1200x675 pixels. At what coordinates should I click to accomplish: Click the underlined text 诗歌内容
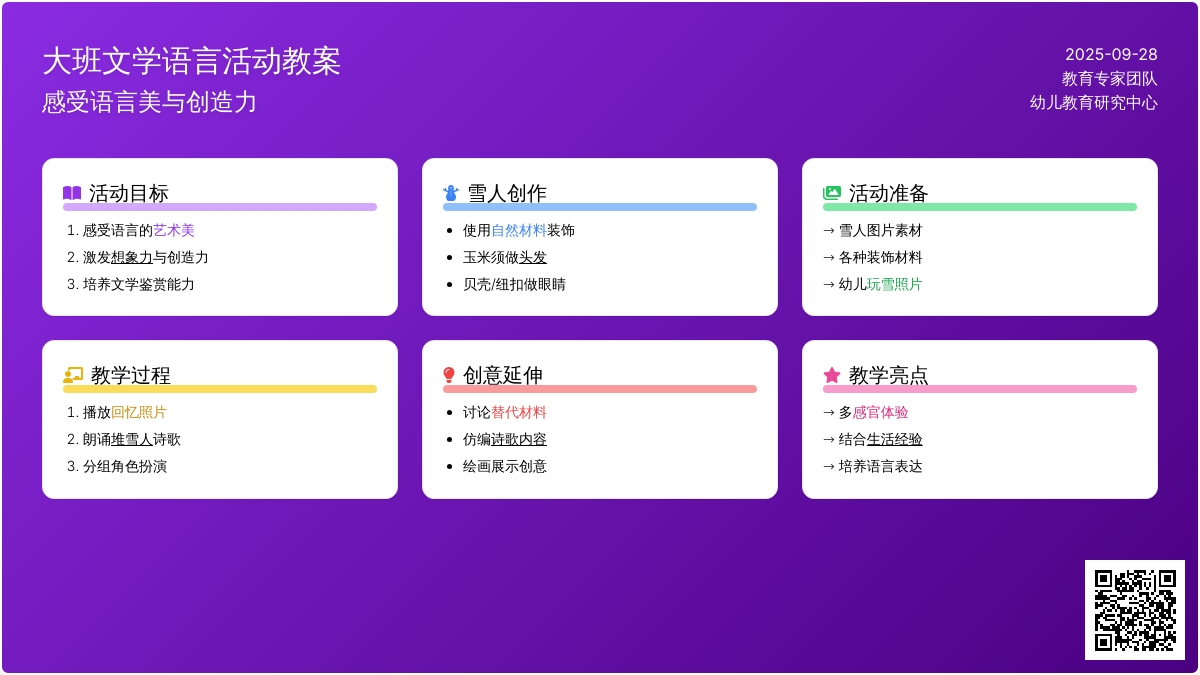click(519, 439)
